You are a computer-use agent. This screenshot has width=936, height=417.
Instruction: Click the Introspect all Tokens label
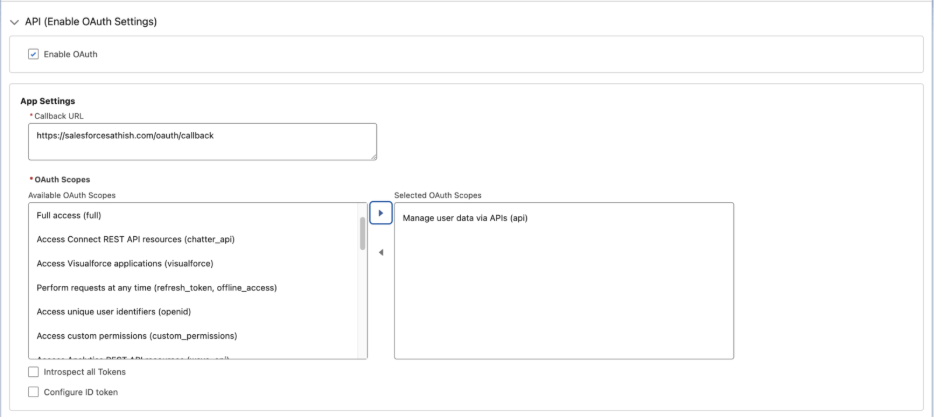(84, 372)
